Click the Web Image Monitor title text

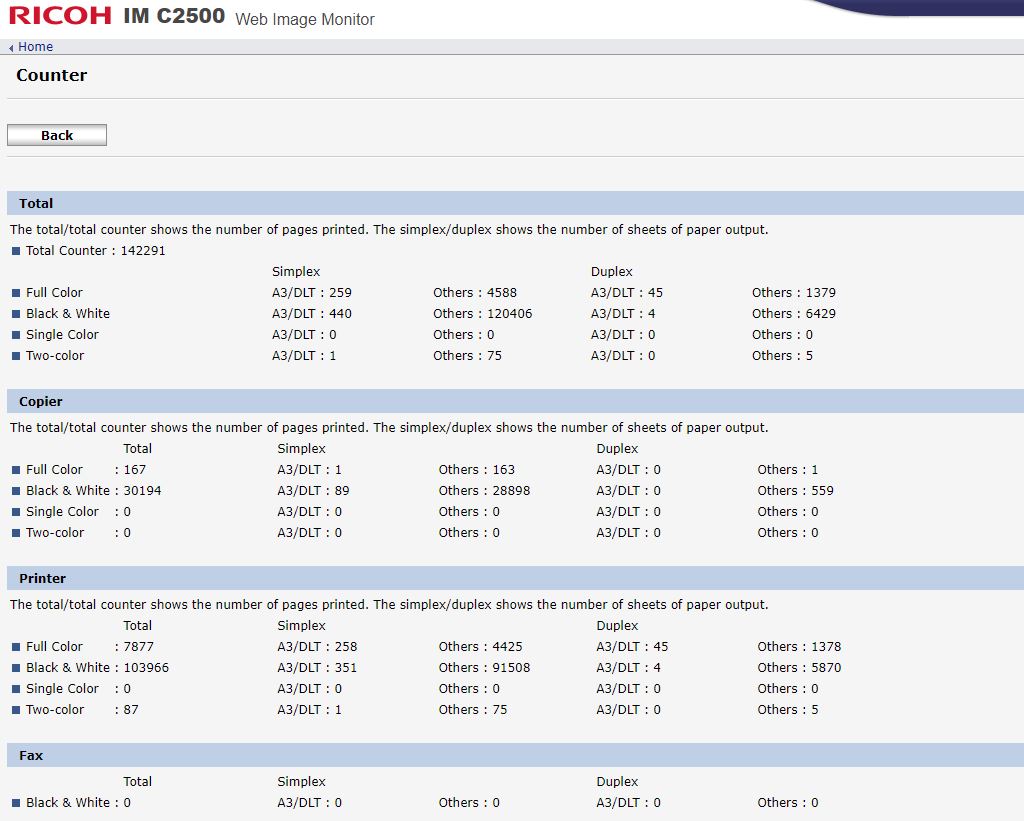(x=305, y=20)
